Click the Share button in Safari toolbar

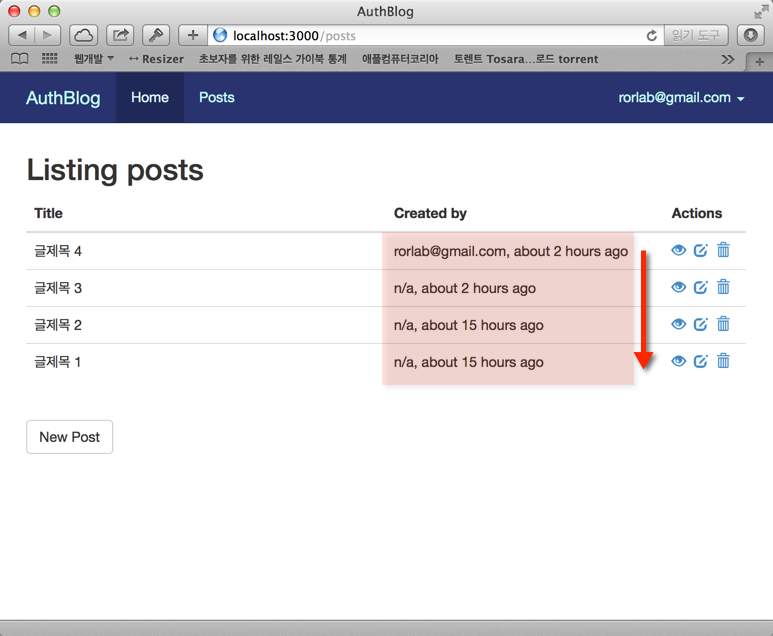pyautogui.click(x=120, y=35)
